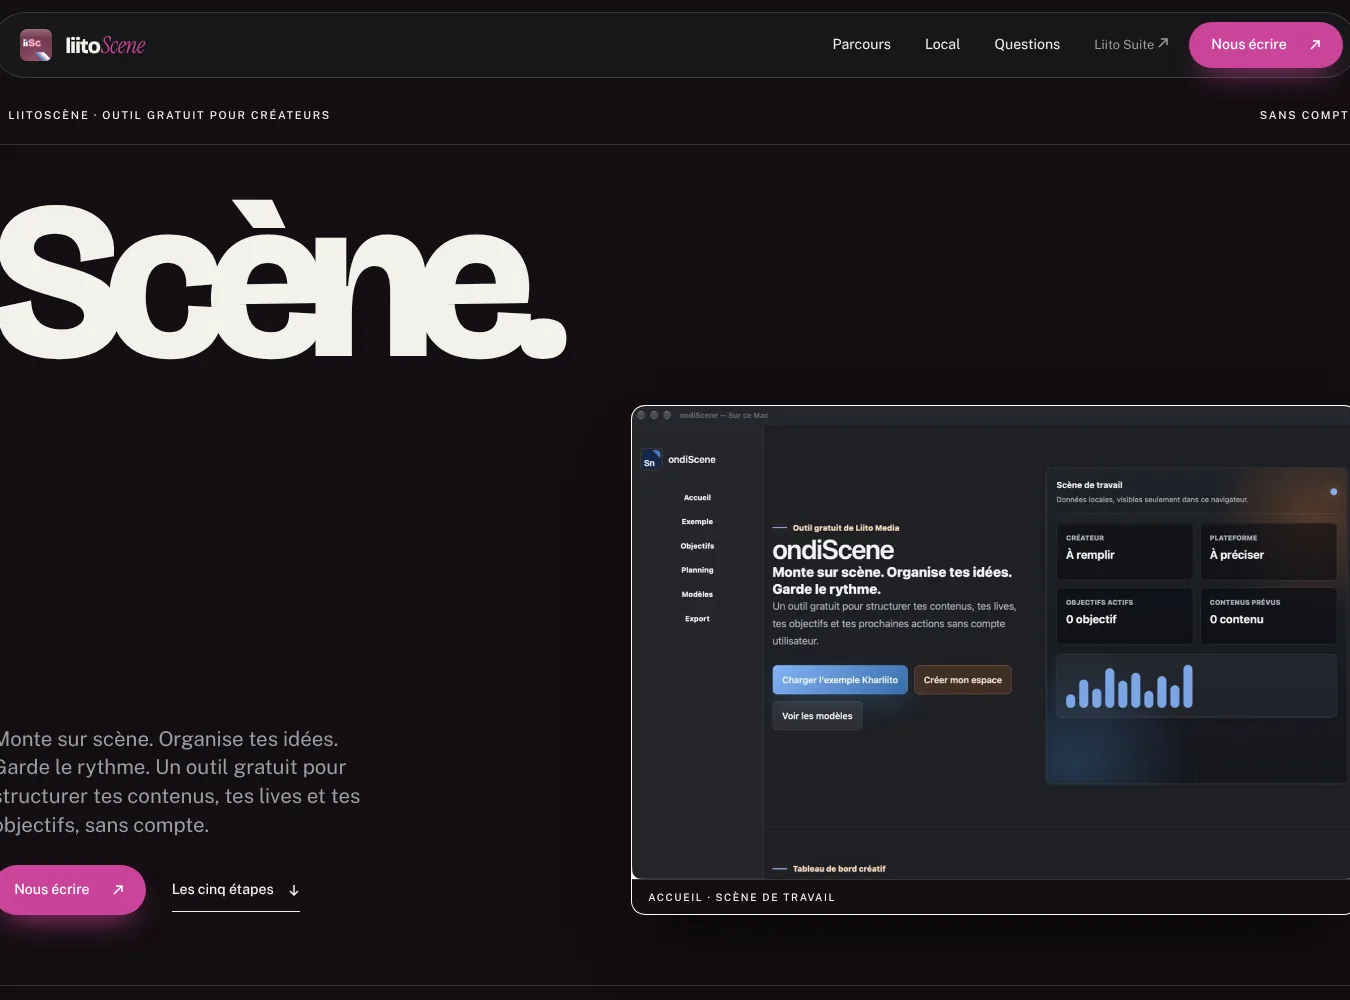Follow the Liito Suite external link
Viewport: 1350px width, 1000px height.
pos(1131,45)
